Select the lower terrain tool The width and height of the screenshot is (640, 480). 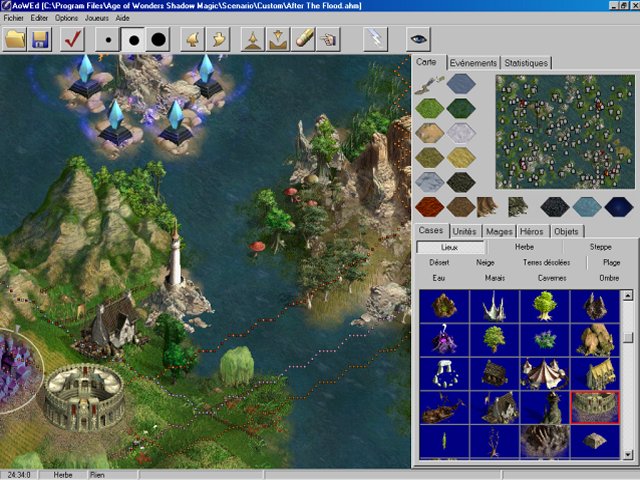tap(278, 40)
